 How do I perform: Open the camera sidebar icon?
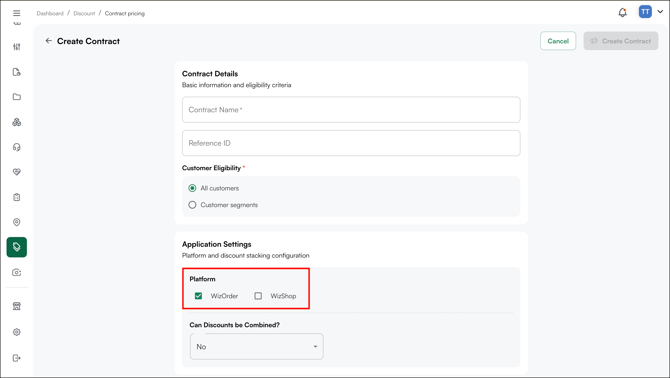[x=17, y=272]
